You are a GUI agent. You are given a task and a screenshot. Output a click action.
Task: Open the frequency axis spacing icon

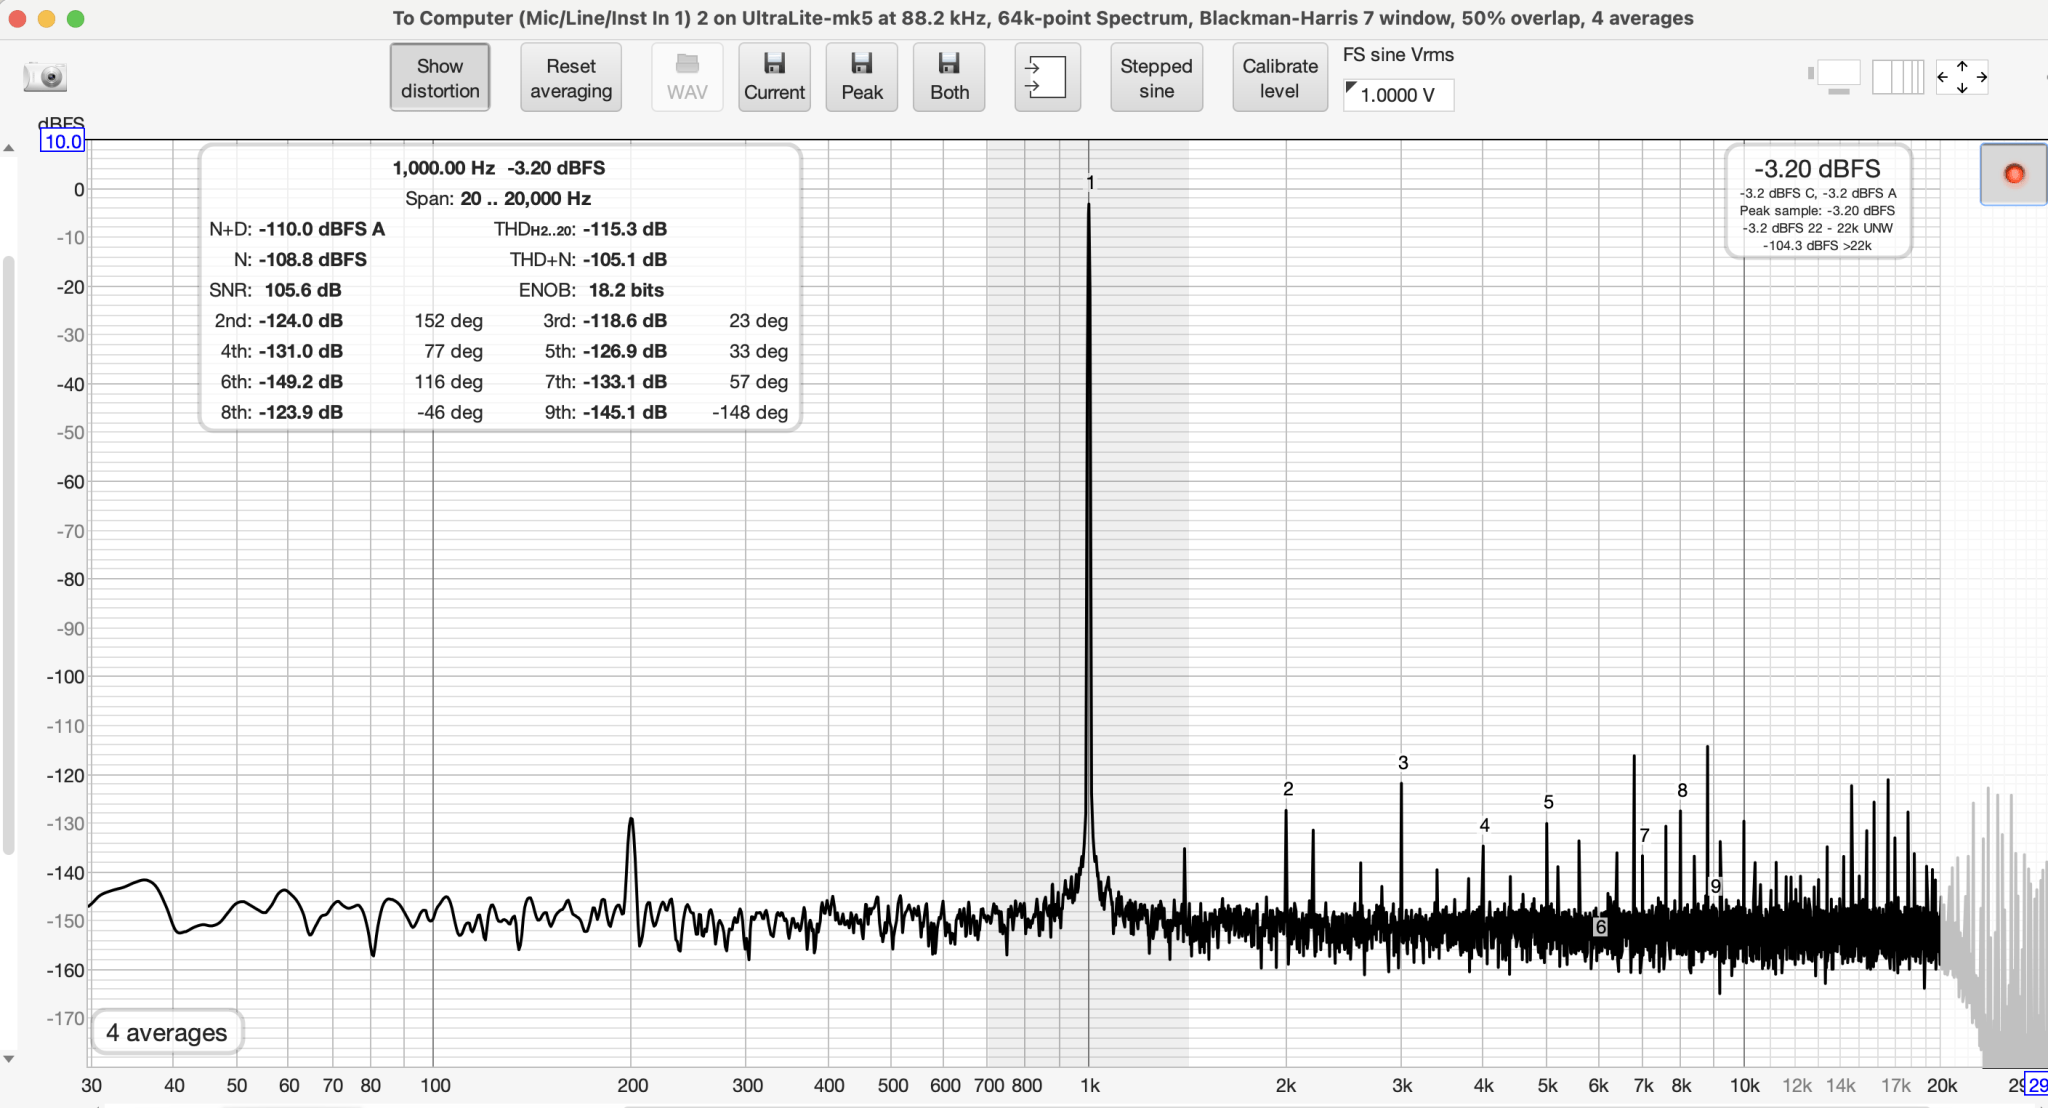point(1897,77)
